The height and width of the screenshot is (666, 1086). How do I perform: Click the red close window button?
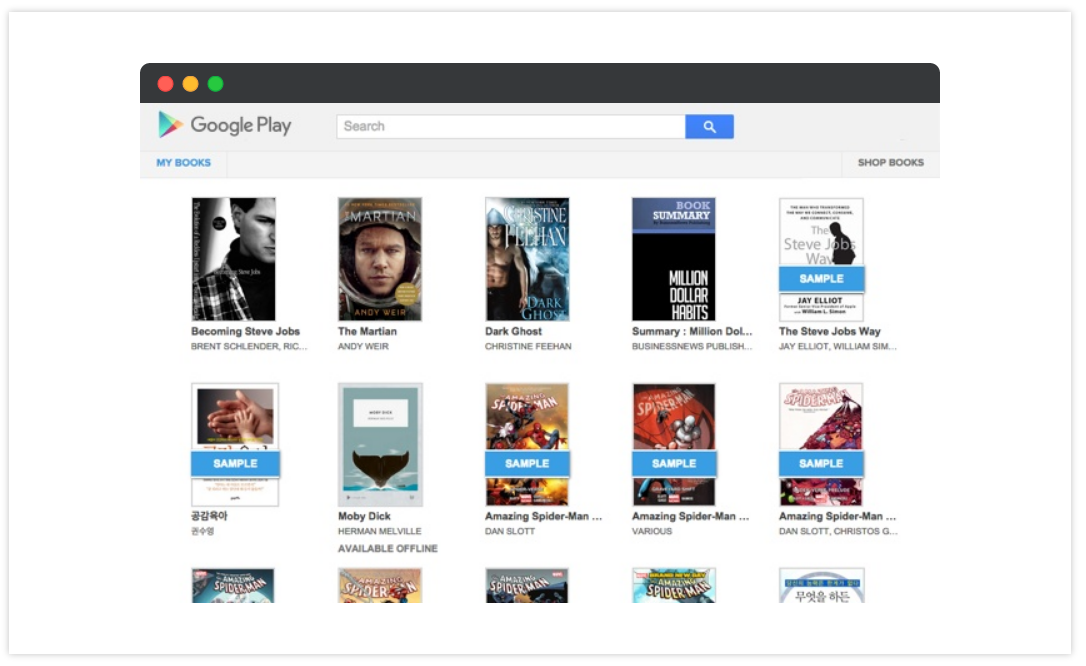click(x=166, y=84)
